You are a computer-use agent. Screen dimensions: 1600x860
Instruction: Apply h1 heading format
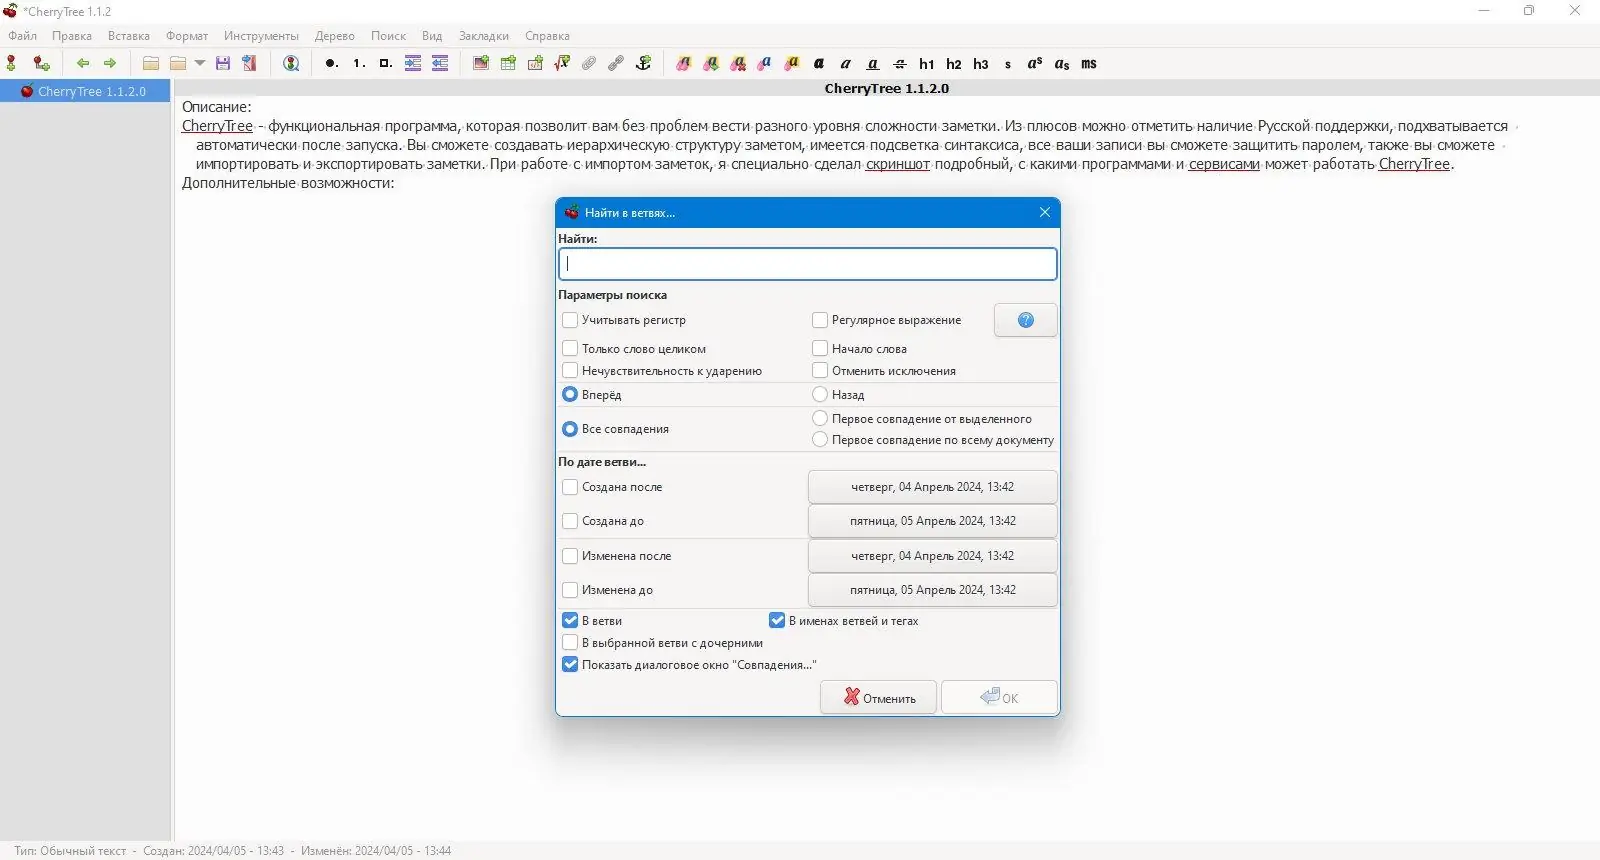point(927,63)
